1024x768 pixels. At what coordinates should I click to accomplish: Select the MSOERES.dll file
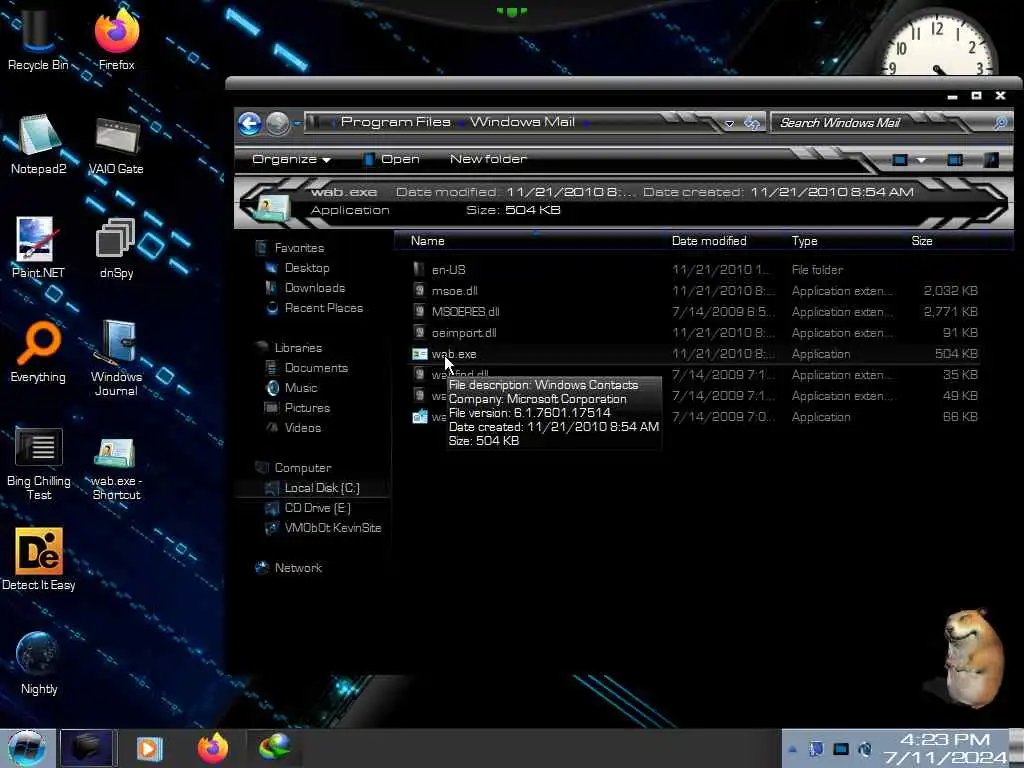pos(465,312)
